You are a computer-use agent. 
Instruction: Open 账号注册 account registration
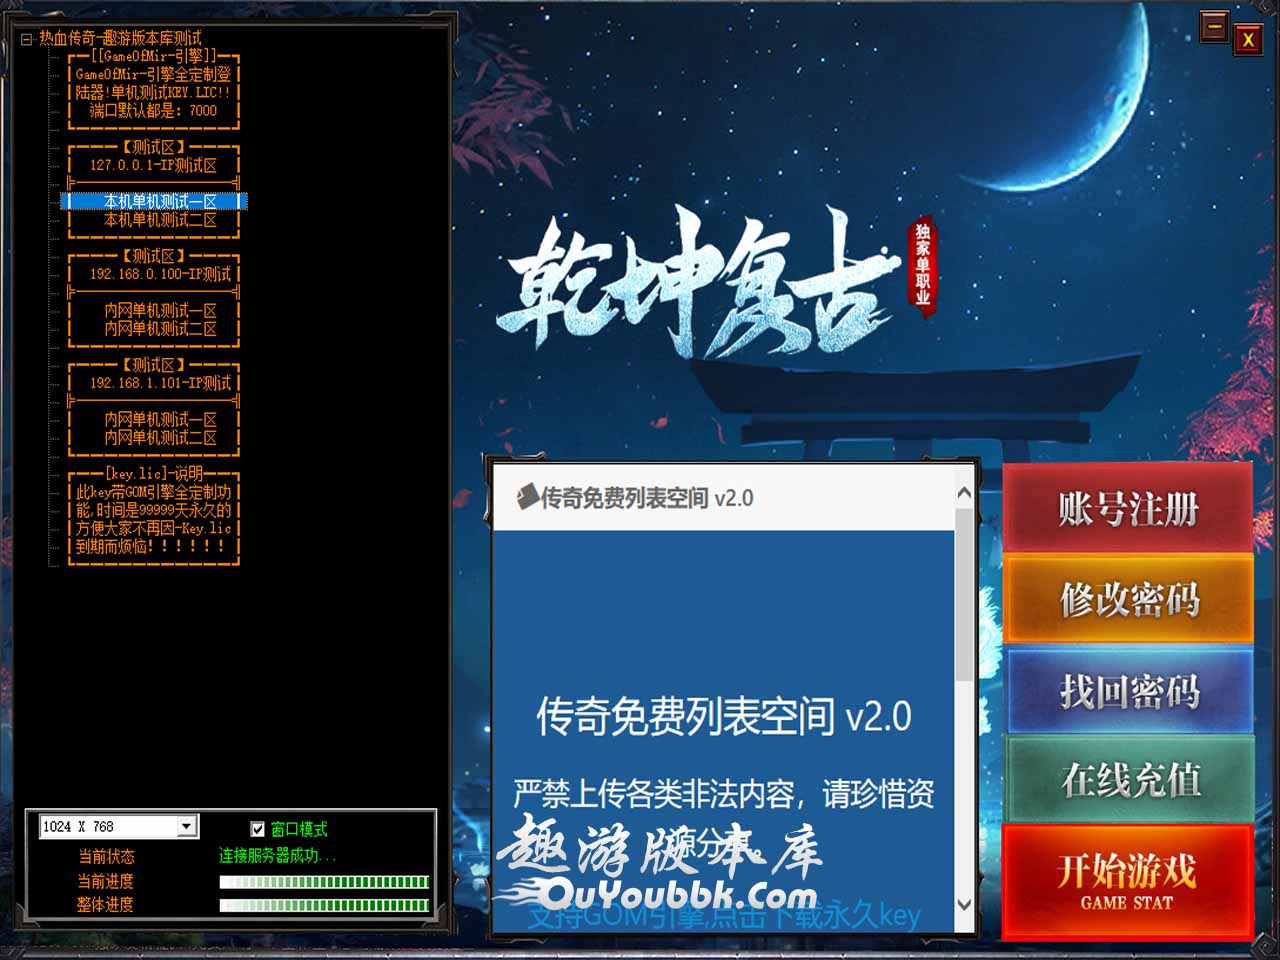coord(1128,509)
